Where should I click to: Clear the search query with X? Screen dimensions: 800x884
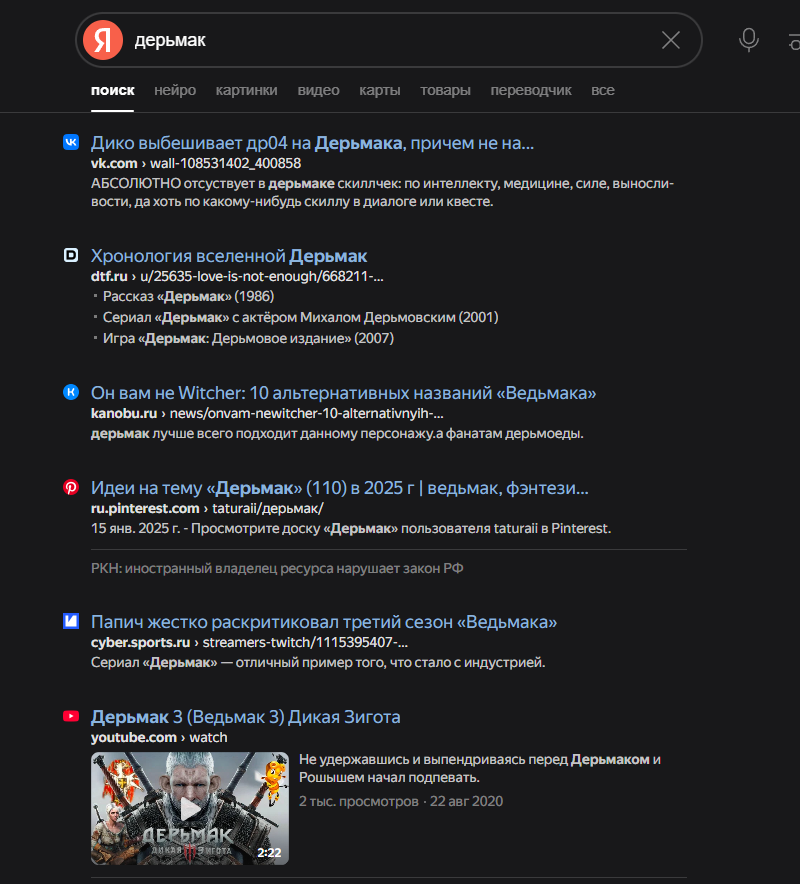[x=670, y=40]
